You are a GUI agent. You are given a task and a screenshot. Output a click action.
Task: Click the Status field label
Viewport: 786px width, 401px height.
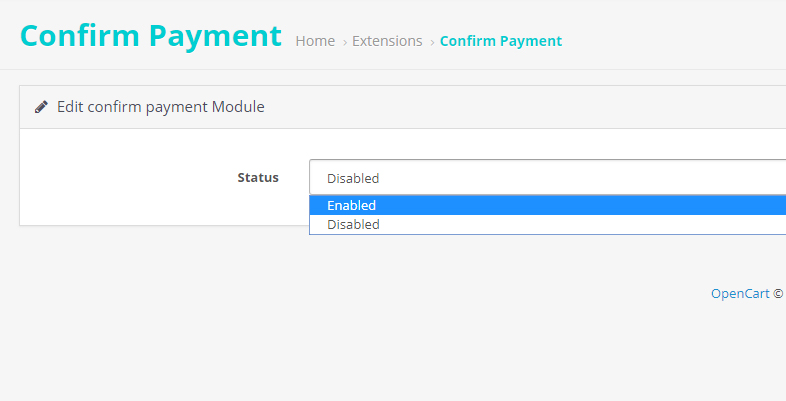tap(258, 178)
